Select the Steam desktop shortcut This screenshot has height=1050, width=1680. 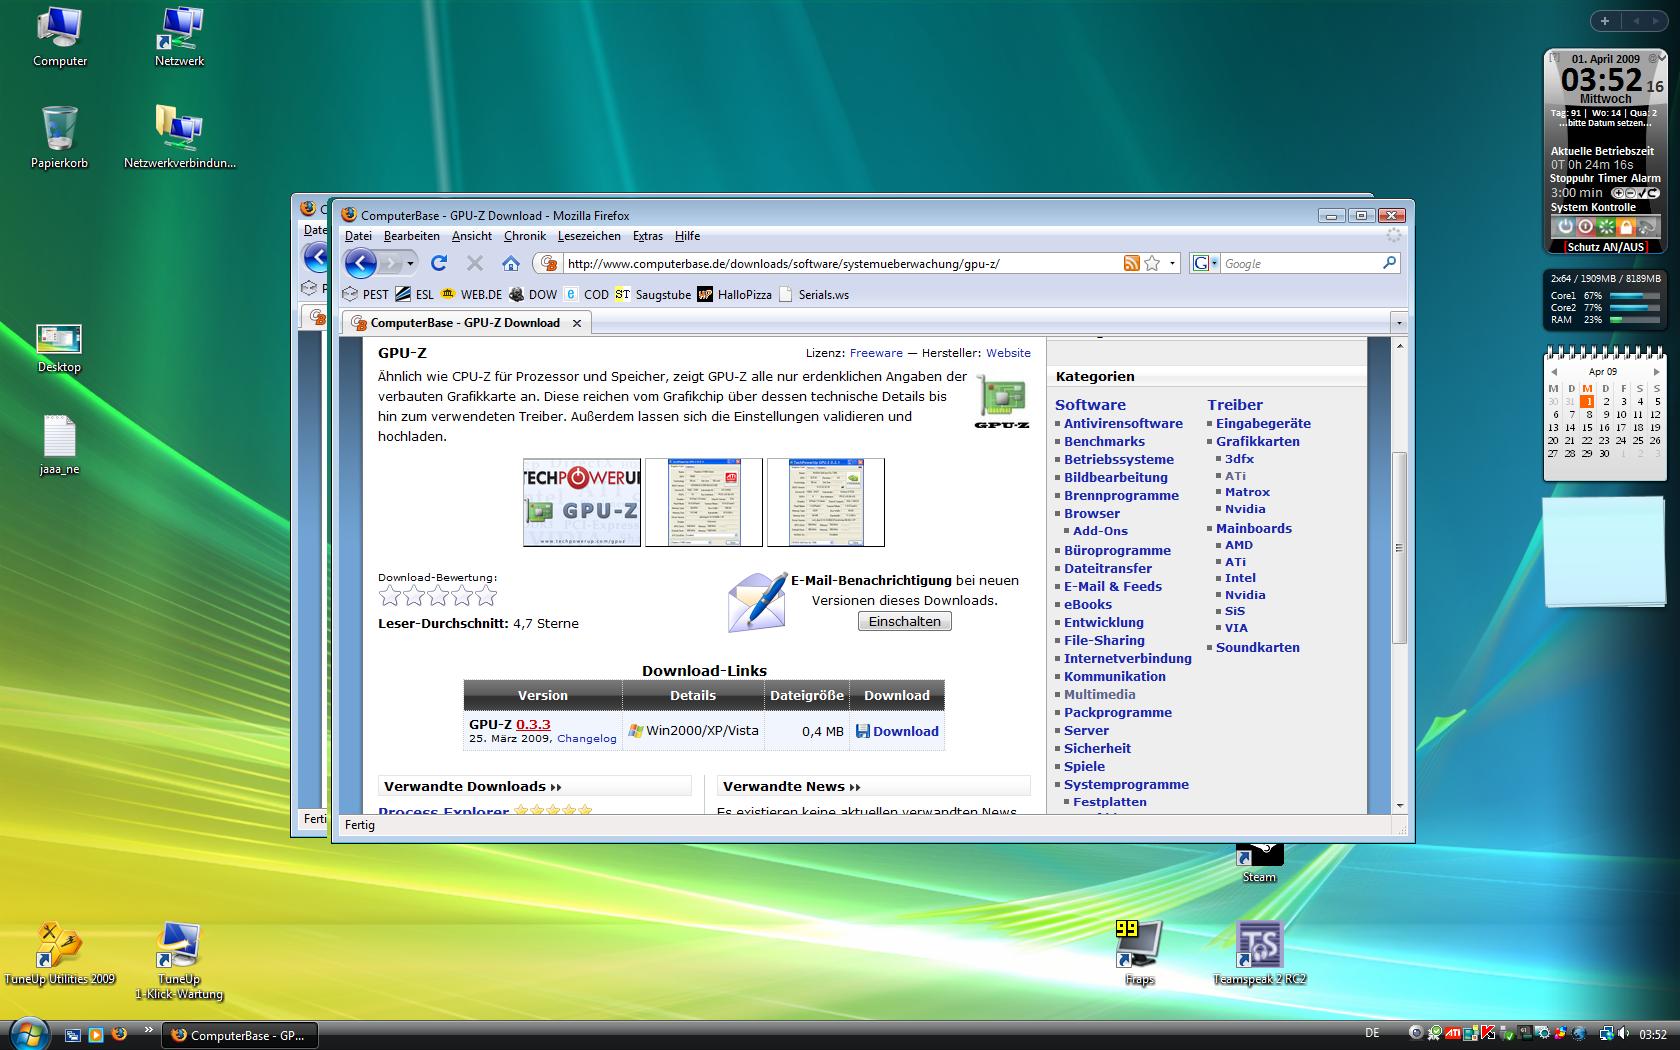coord(1260,863)
